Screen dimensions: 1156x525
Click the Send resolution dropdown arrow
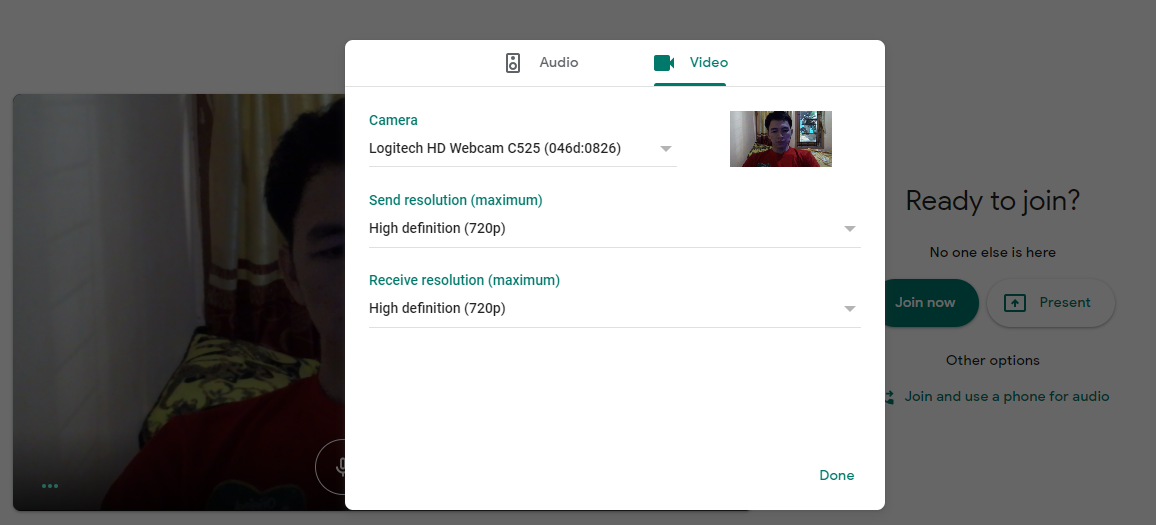(x=849, y=229)
